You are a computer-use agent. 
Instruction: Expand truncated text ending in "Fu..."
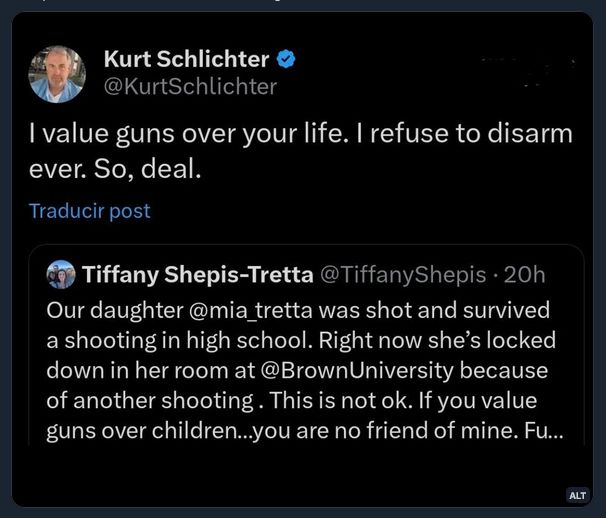(526, 432)
